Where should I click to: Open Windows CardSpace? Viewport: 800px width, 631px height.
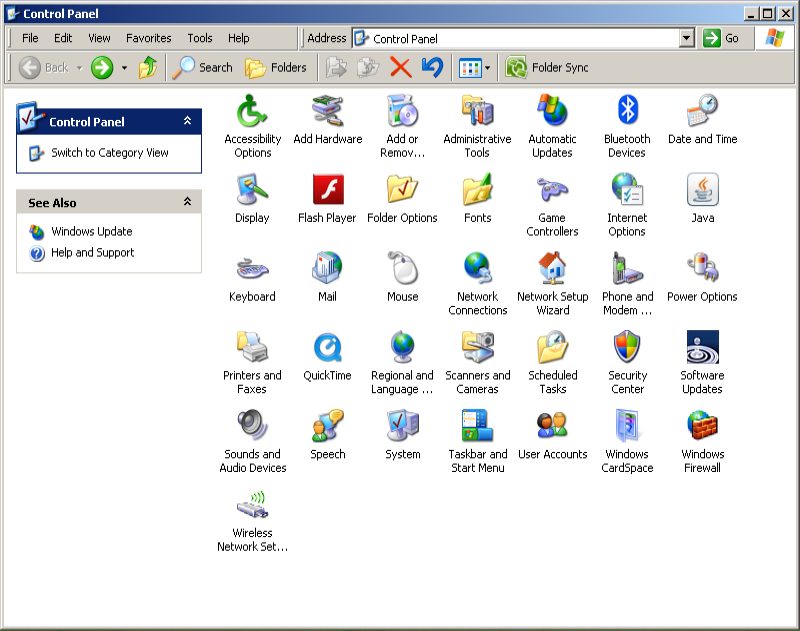(627, 441)
